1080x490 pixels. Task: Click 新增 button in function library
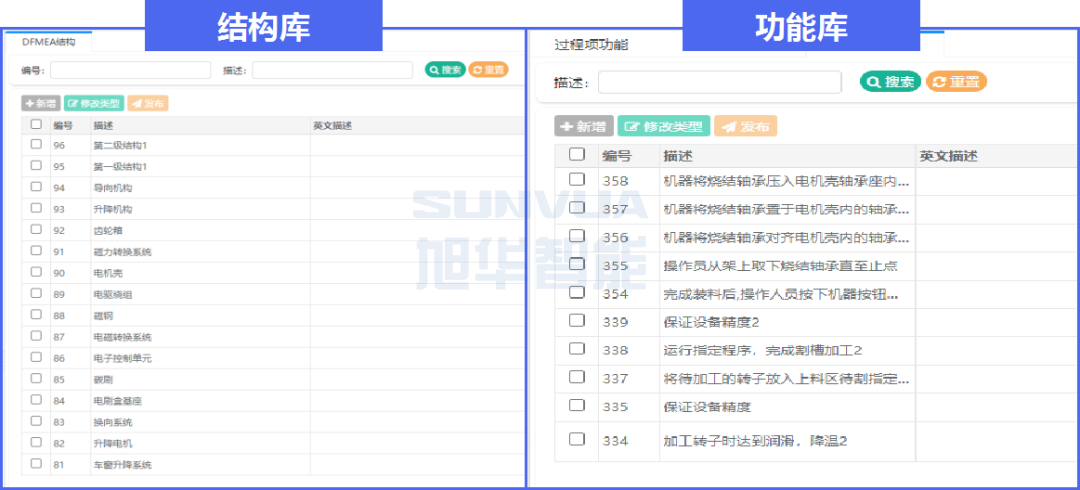[584, 127]
